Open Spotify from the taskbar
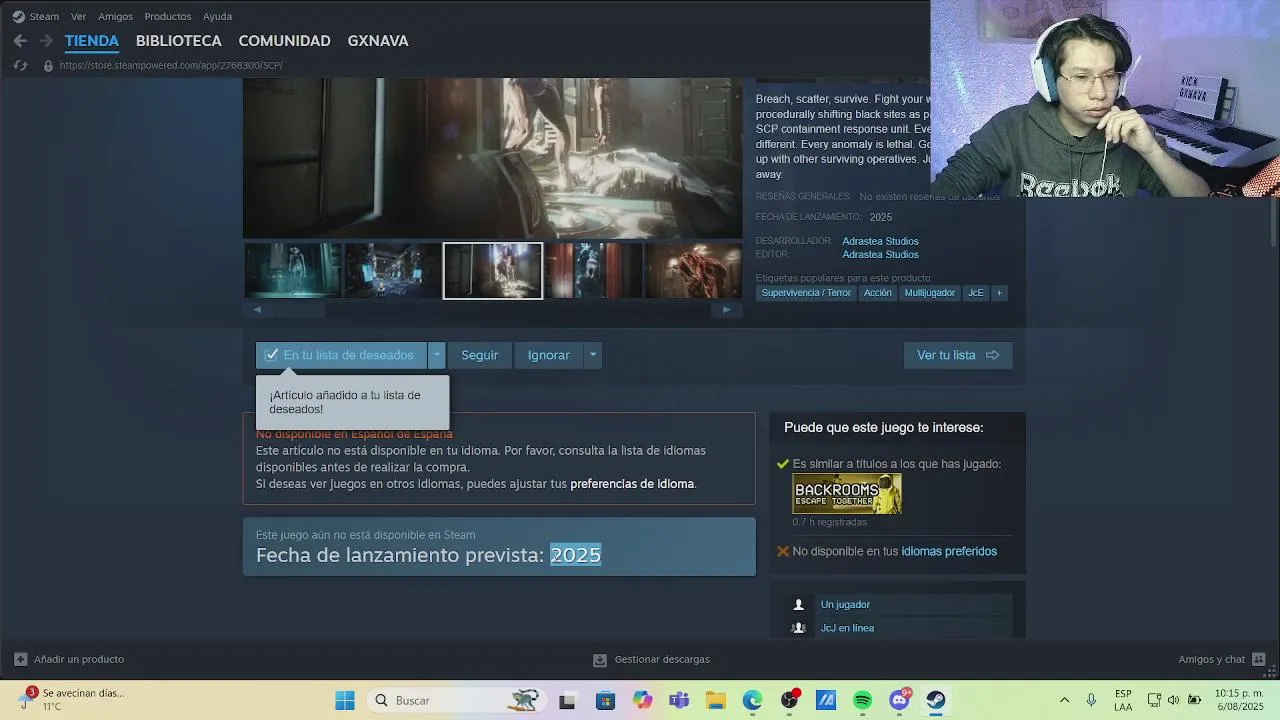 pos(862,700)
